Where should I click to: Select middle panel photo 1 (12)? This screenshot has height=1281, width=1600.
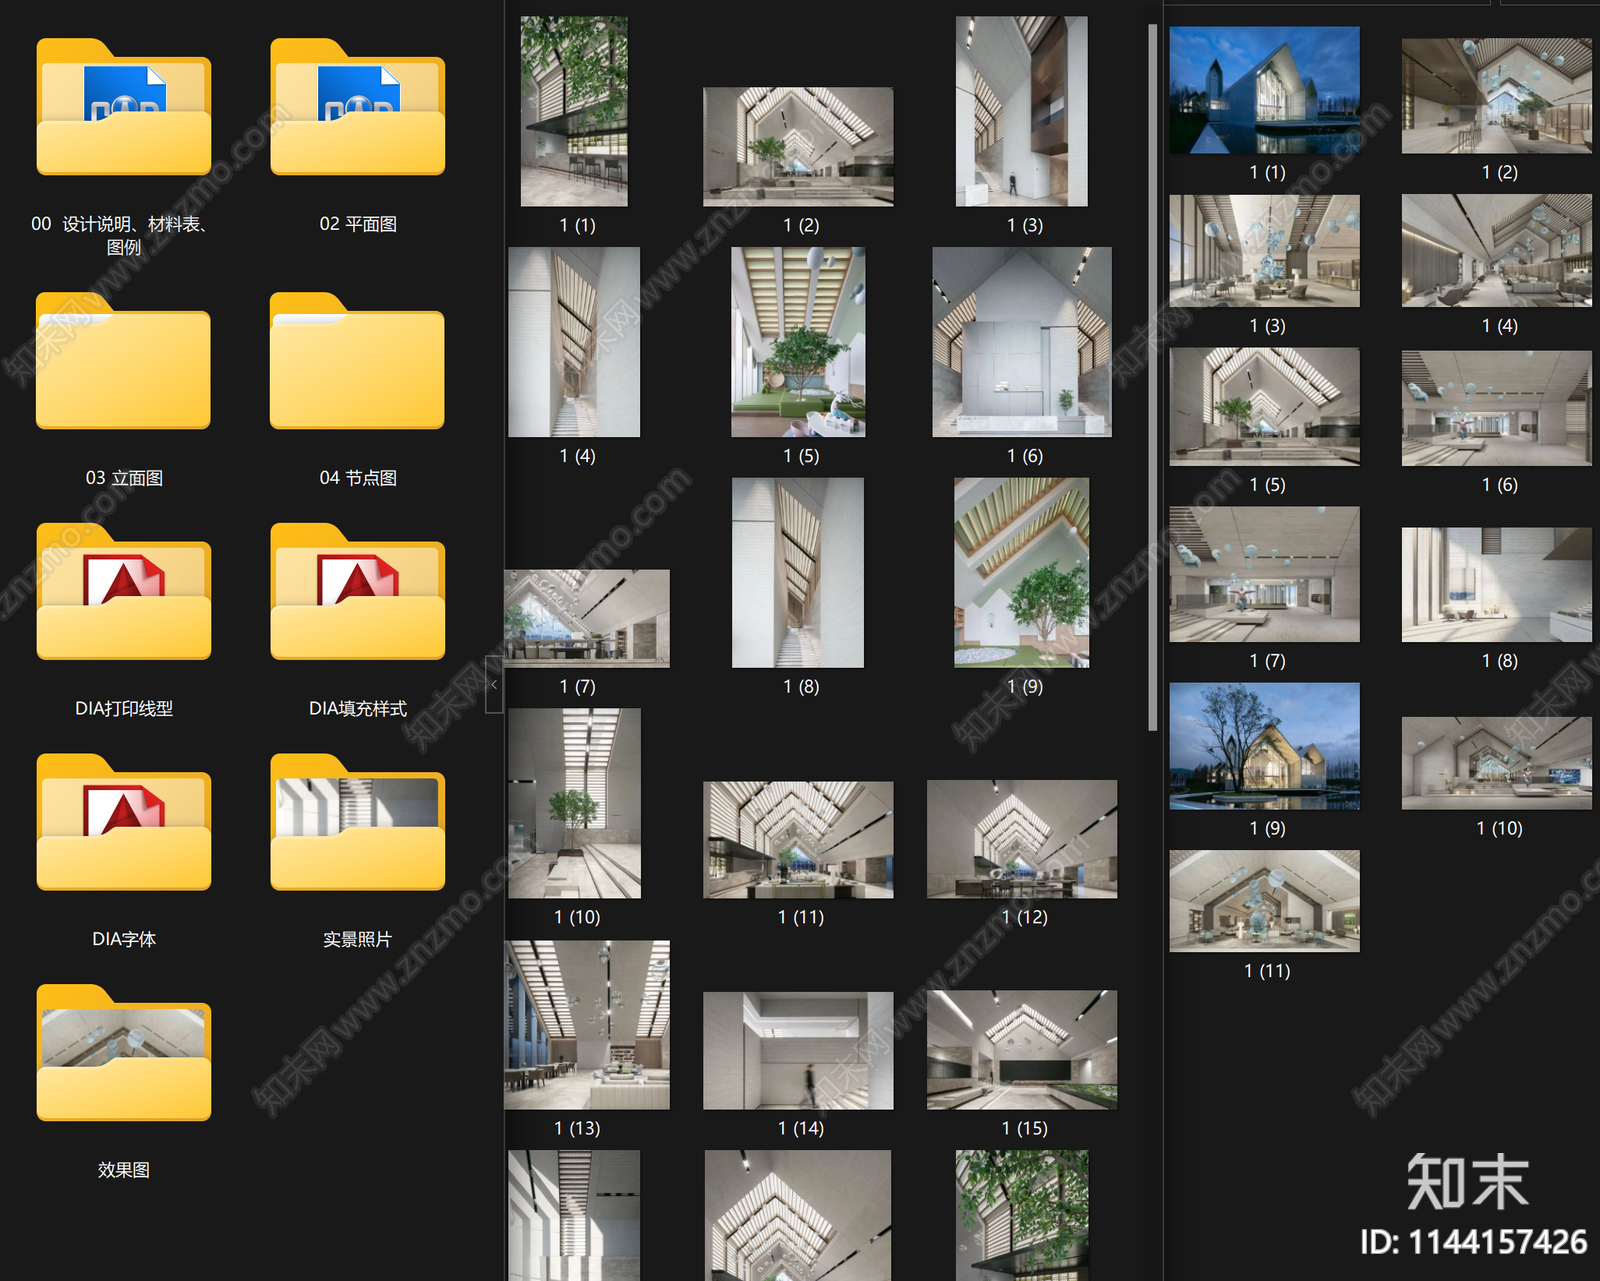point(1022,839)
